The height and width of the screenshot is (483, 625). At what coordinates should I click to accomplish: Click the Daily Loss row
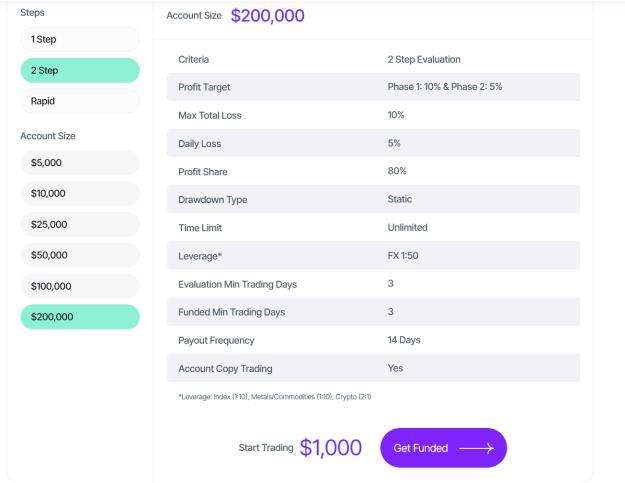pyautogui.click(x=373, y=143)
